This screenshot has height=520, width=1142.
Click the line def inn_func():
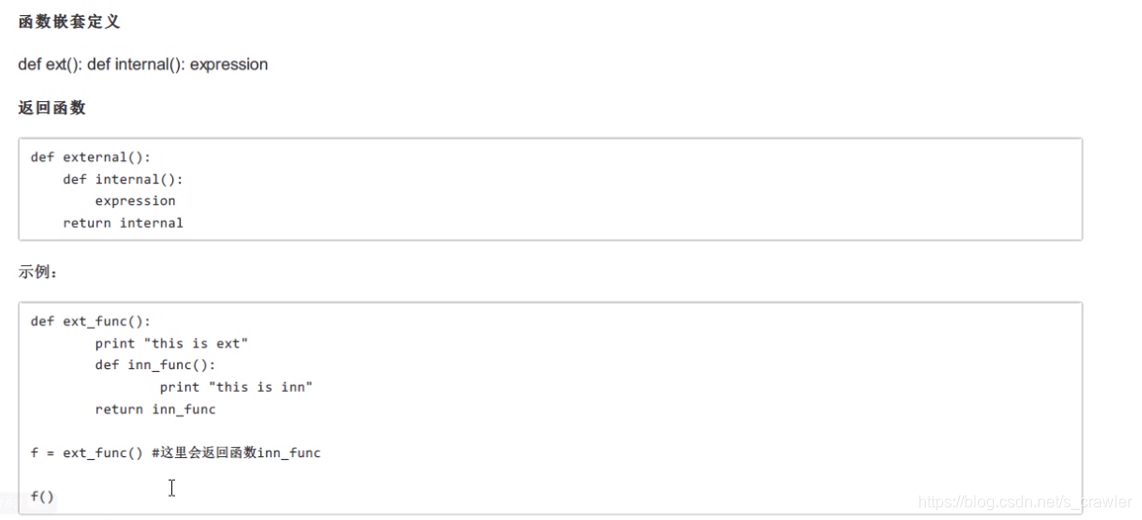coord(155,365)
